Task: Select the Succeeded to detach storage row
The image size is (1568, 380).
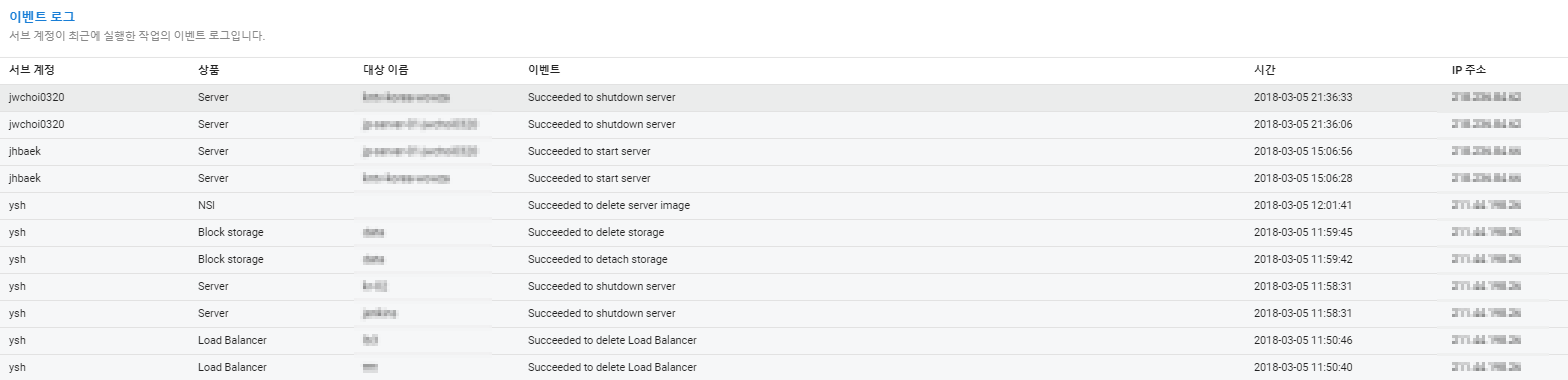Action: click(x=784, y=260)
